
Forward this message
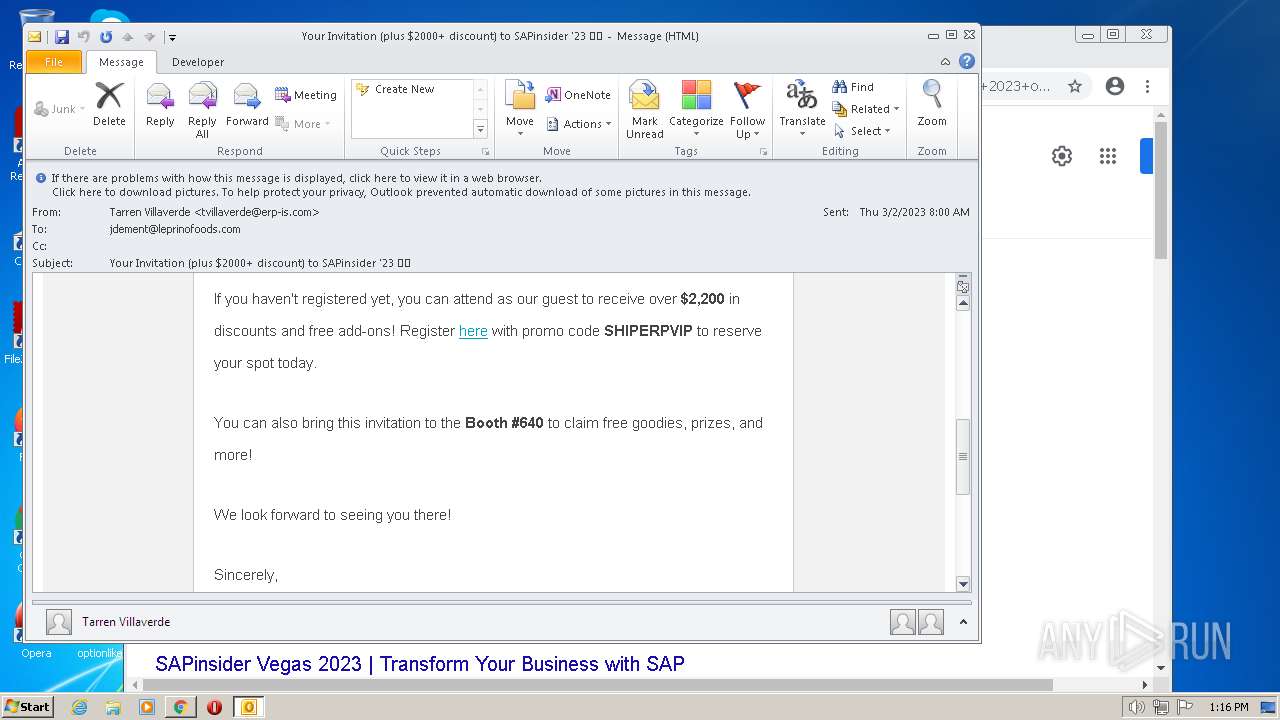point(246,104)
